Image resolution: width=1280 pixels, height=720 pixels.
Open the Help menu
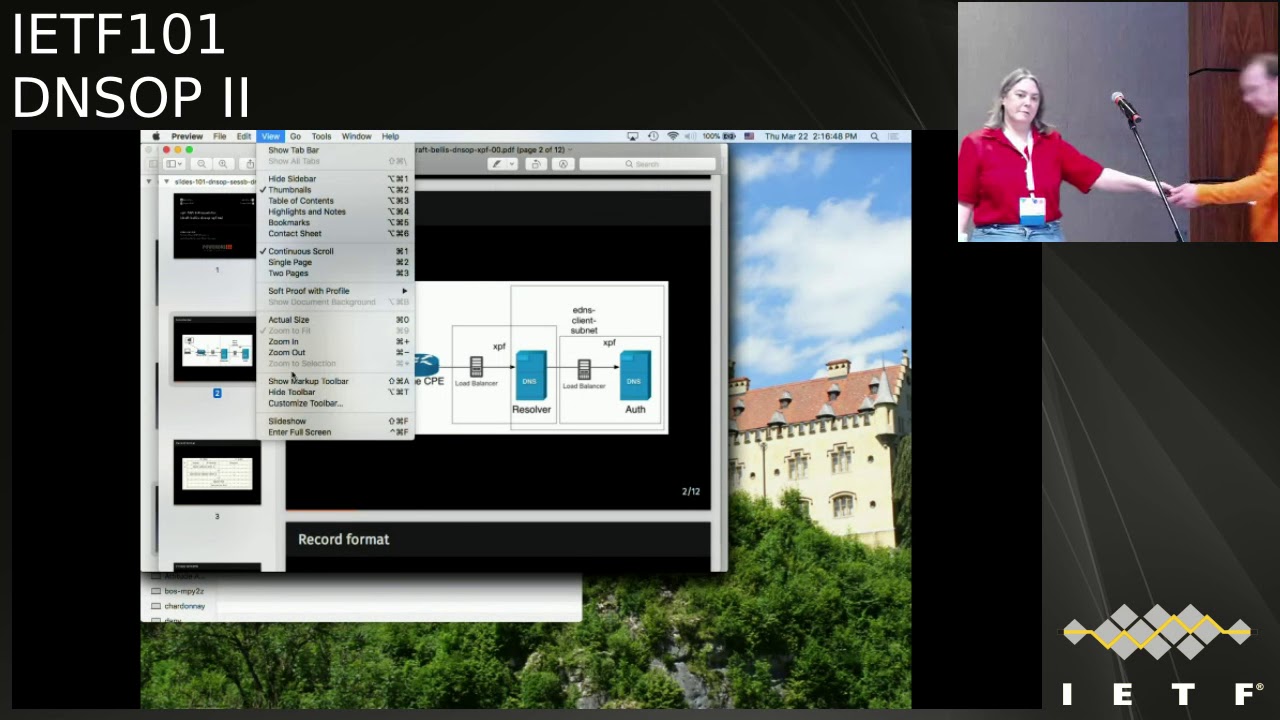click(390, 136)
